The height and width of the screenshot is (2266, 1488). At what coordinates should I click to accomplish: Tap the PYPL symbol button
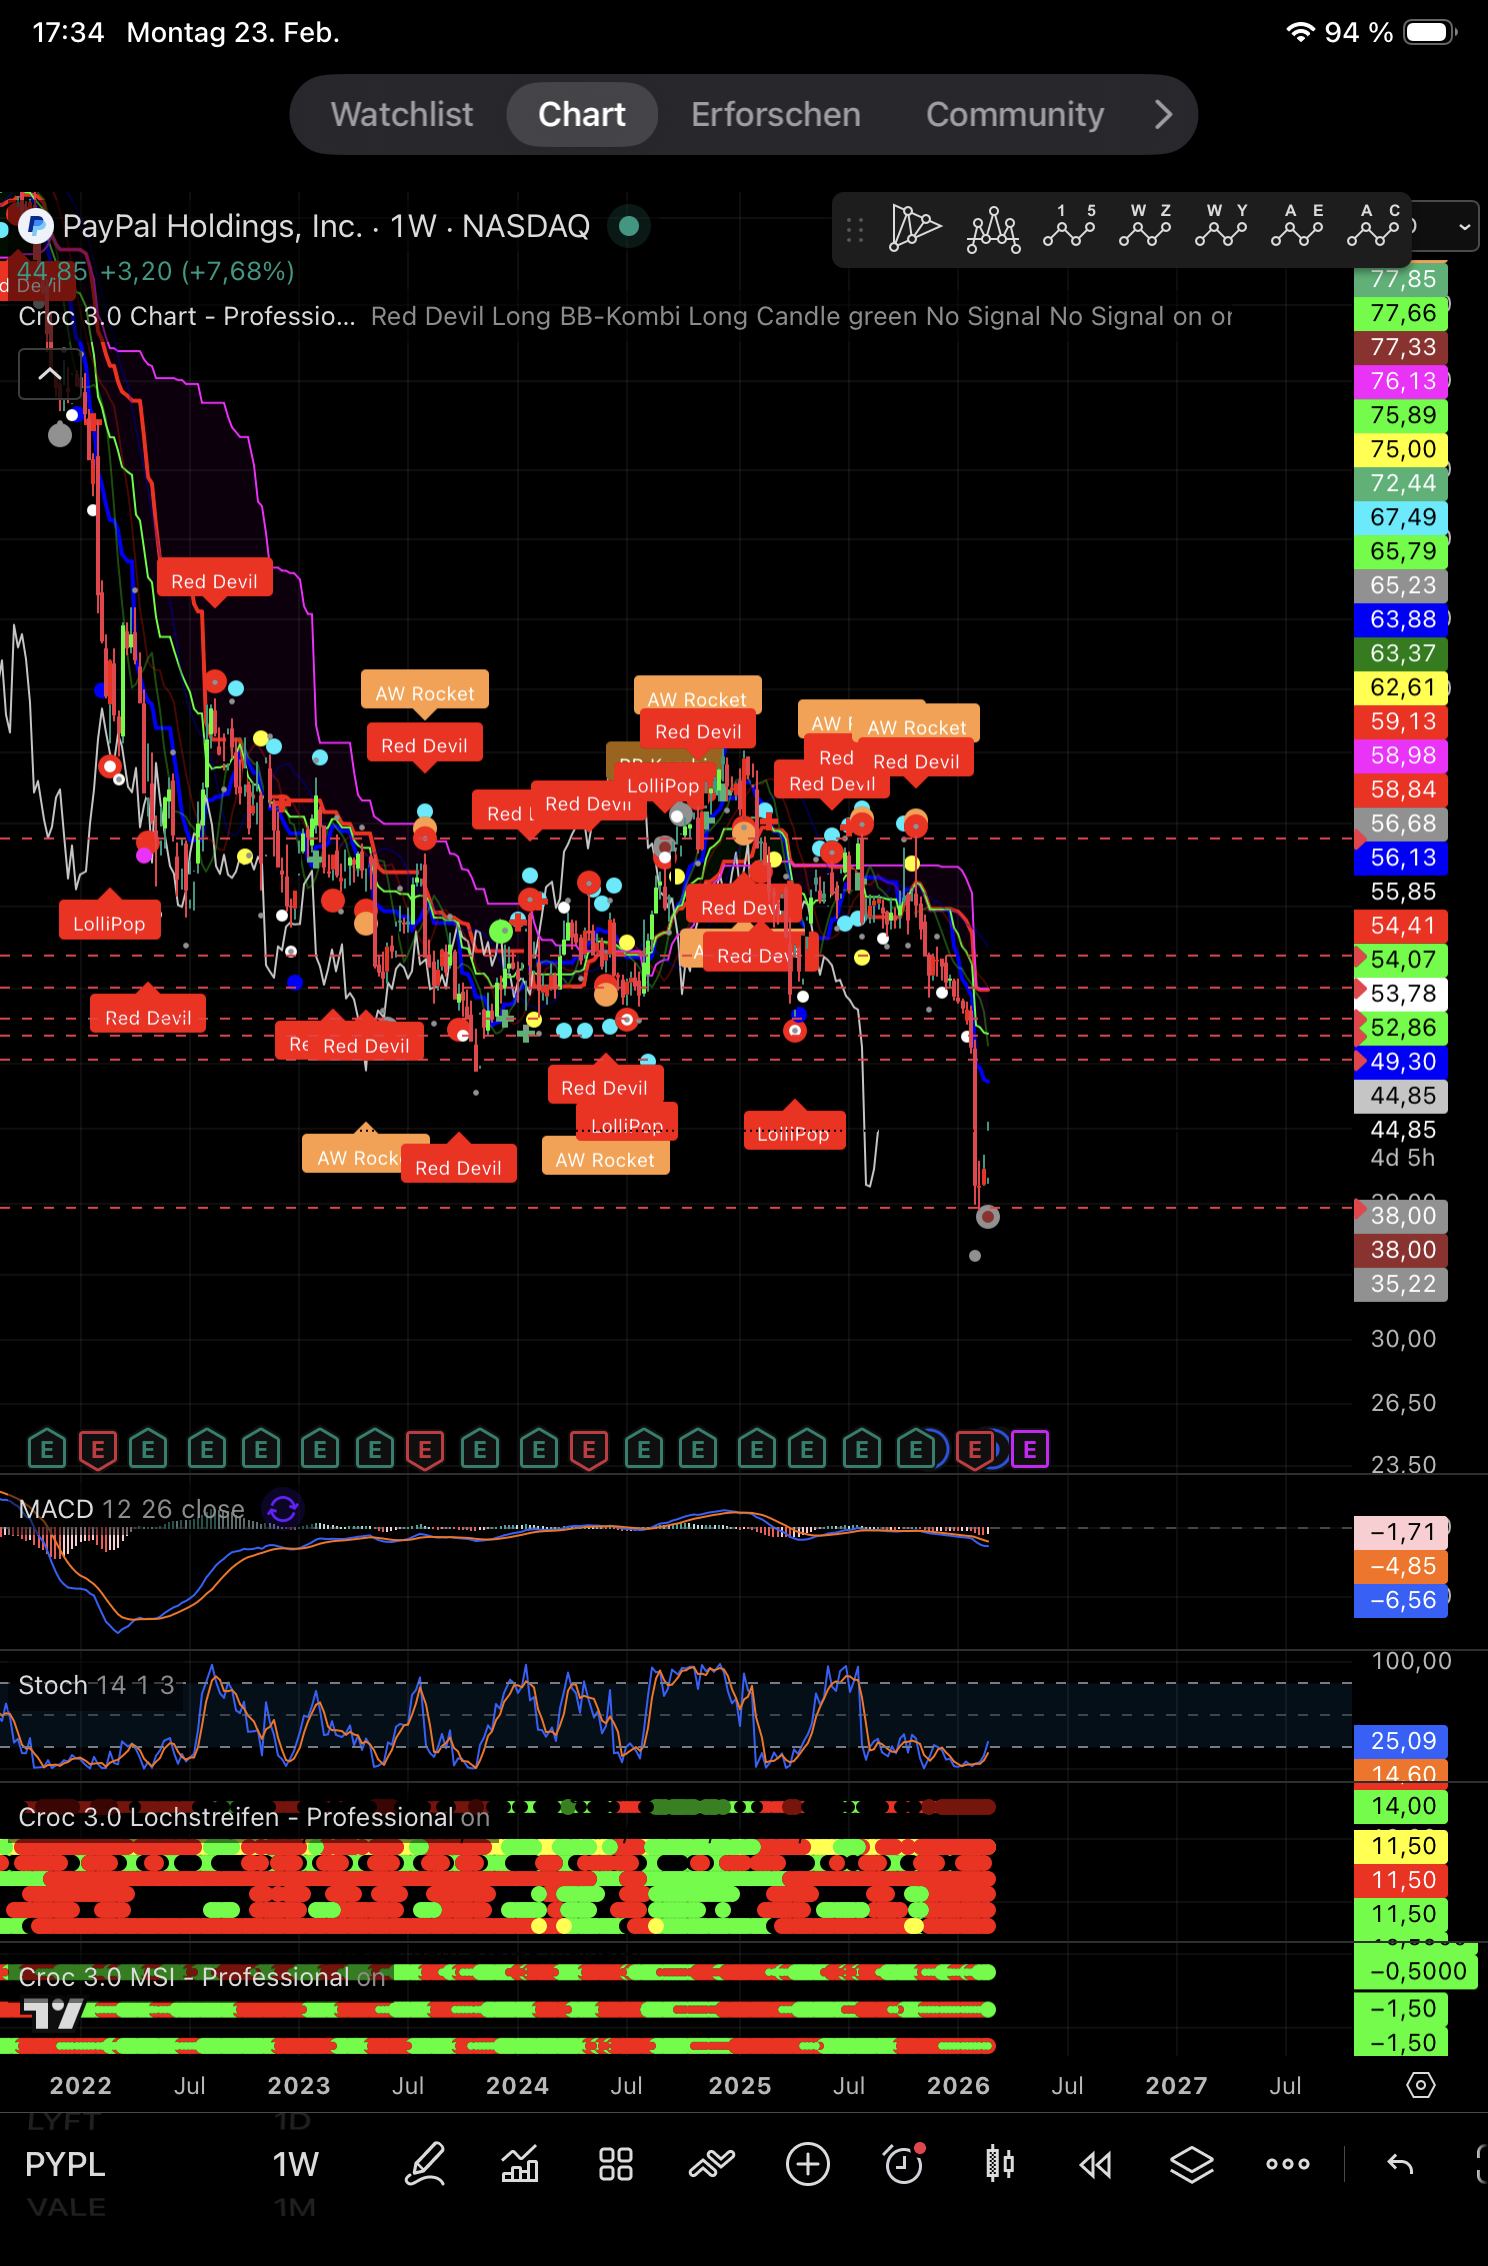pos(65,2164)
